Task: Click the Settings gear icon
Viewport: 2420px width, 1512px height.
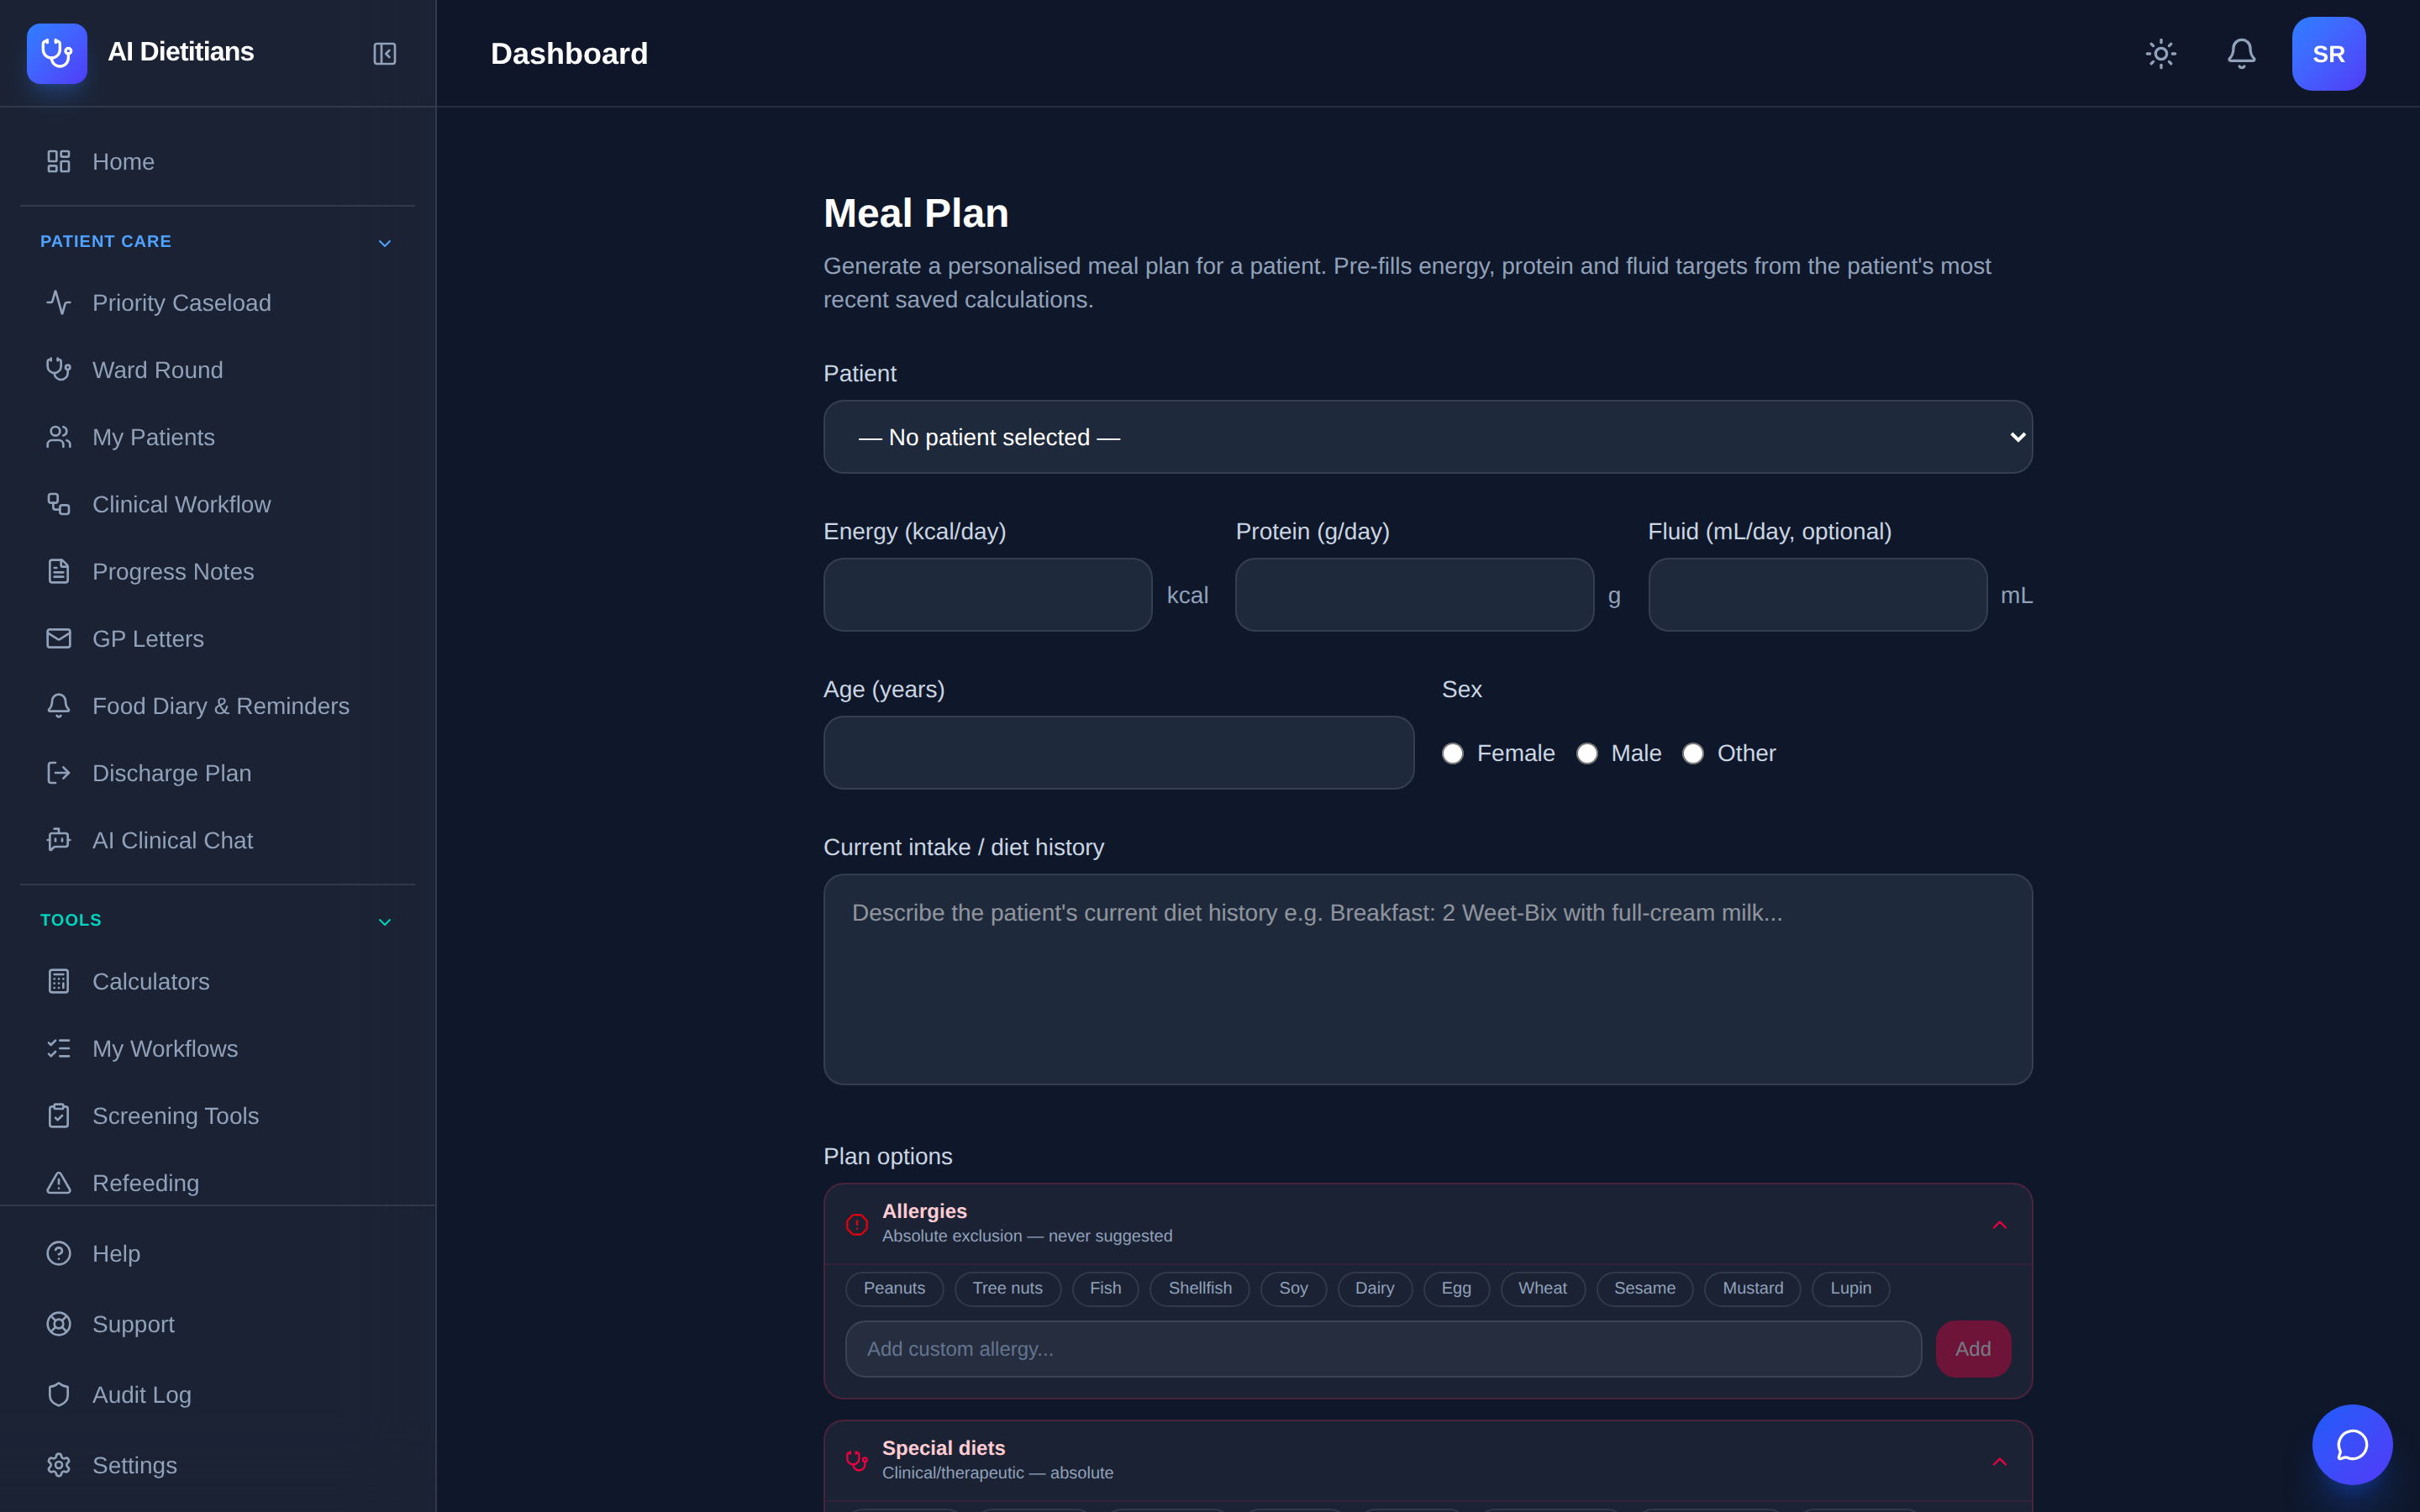Action: coord(59,1465)
